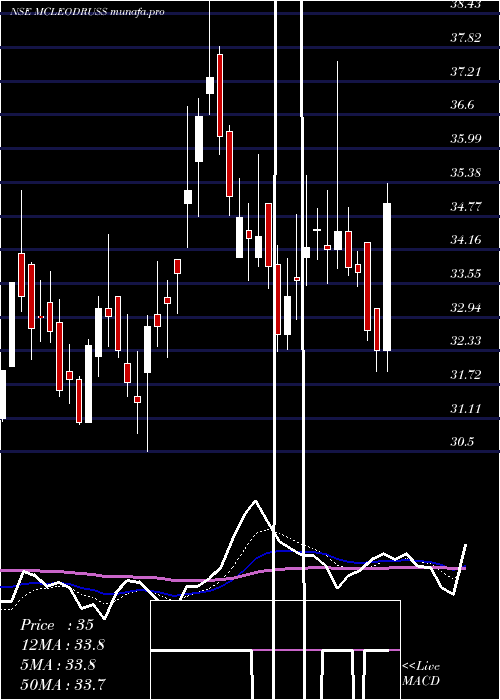This screenshot has height=700, width=500.
Task: Click the 35.38 price axis label
Action: [466, 172]
